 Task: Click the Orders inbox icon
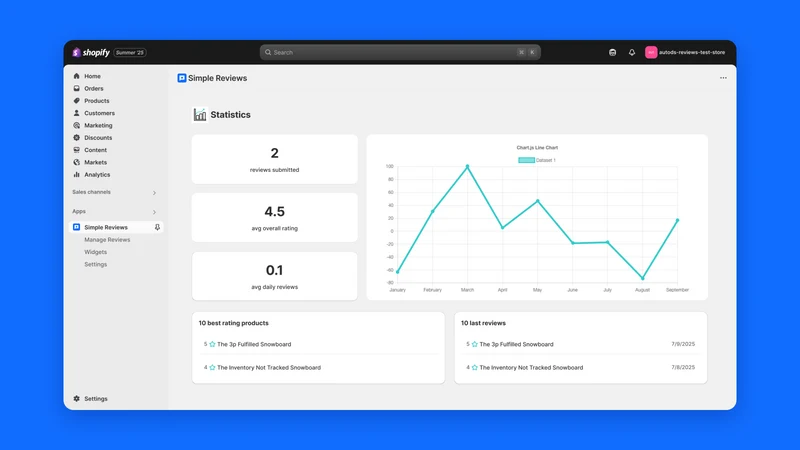tap(77, 88)
